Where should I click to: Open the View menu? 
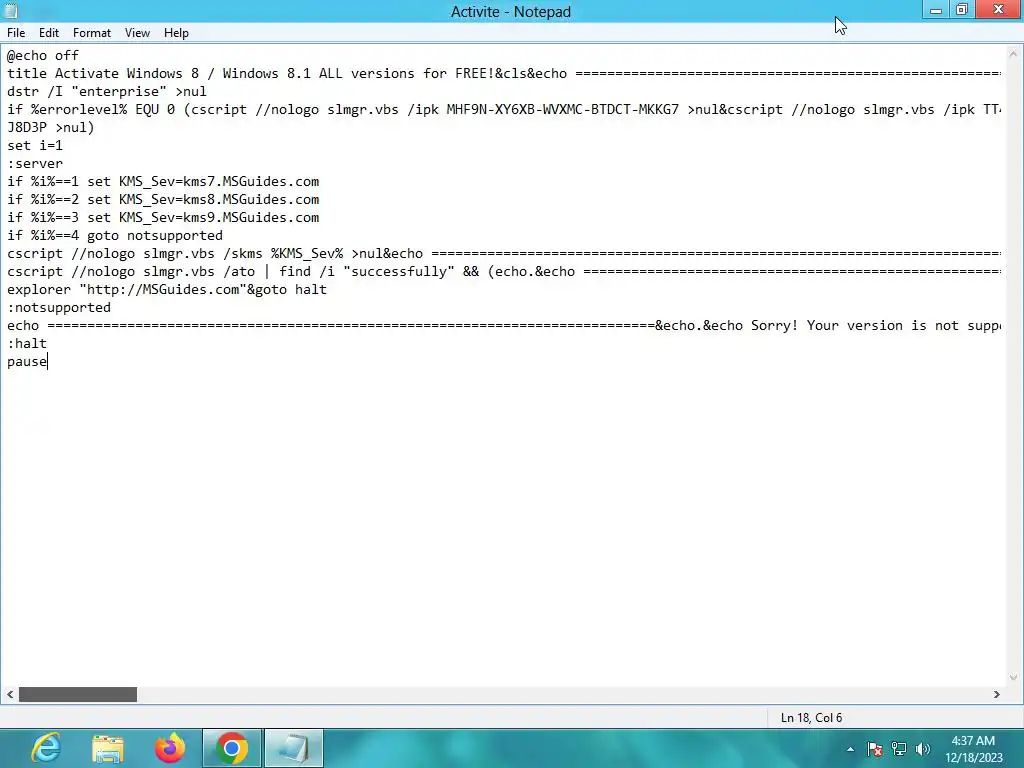click(x=137, y=33)
